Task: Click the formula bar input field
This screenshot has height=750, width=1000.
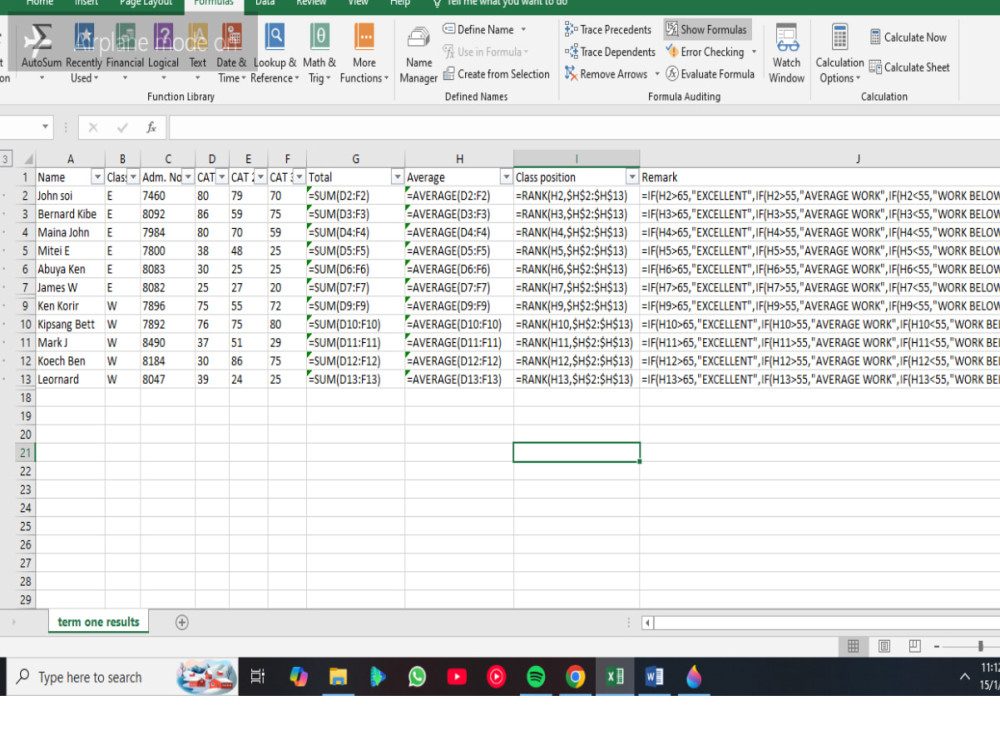Action: point(584,128)
